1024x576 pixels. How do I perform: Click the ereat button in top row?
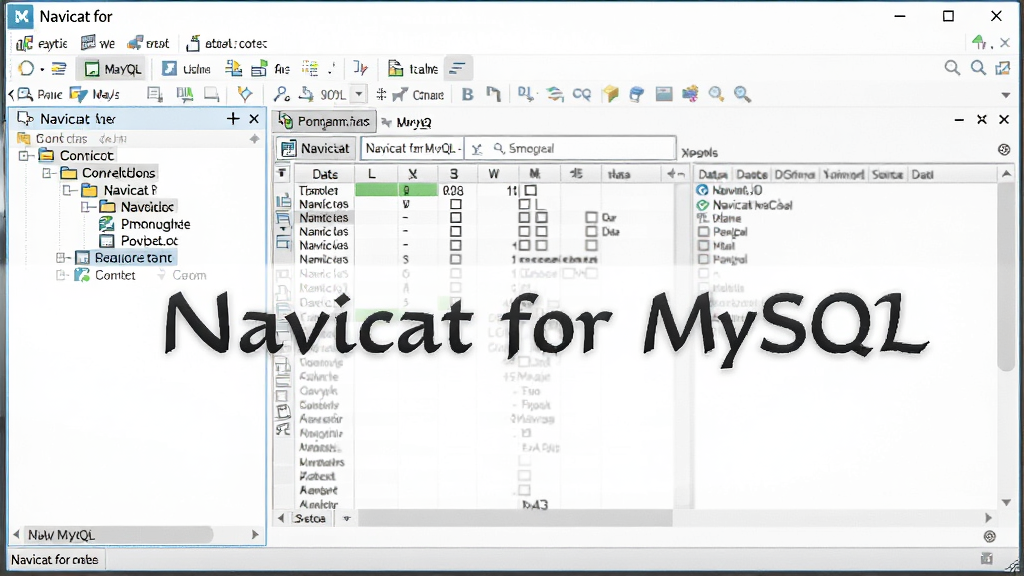point(148,43)
